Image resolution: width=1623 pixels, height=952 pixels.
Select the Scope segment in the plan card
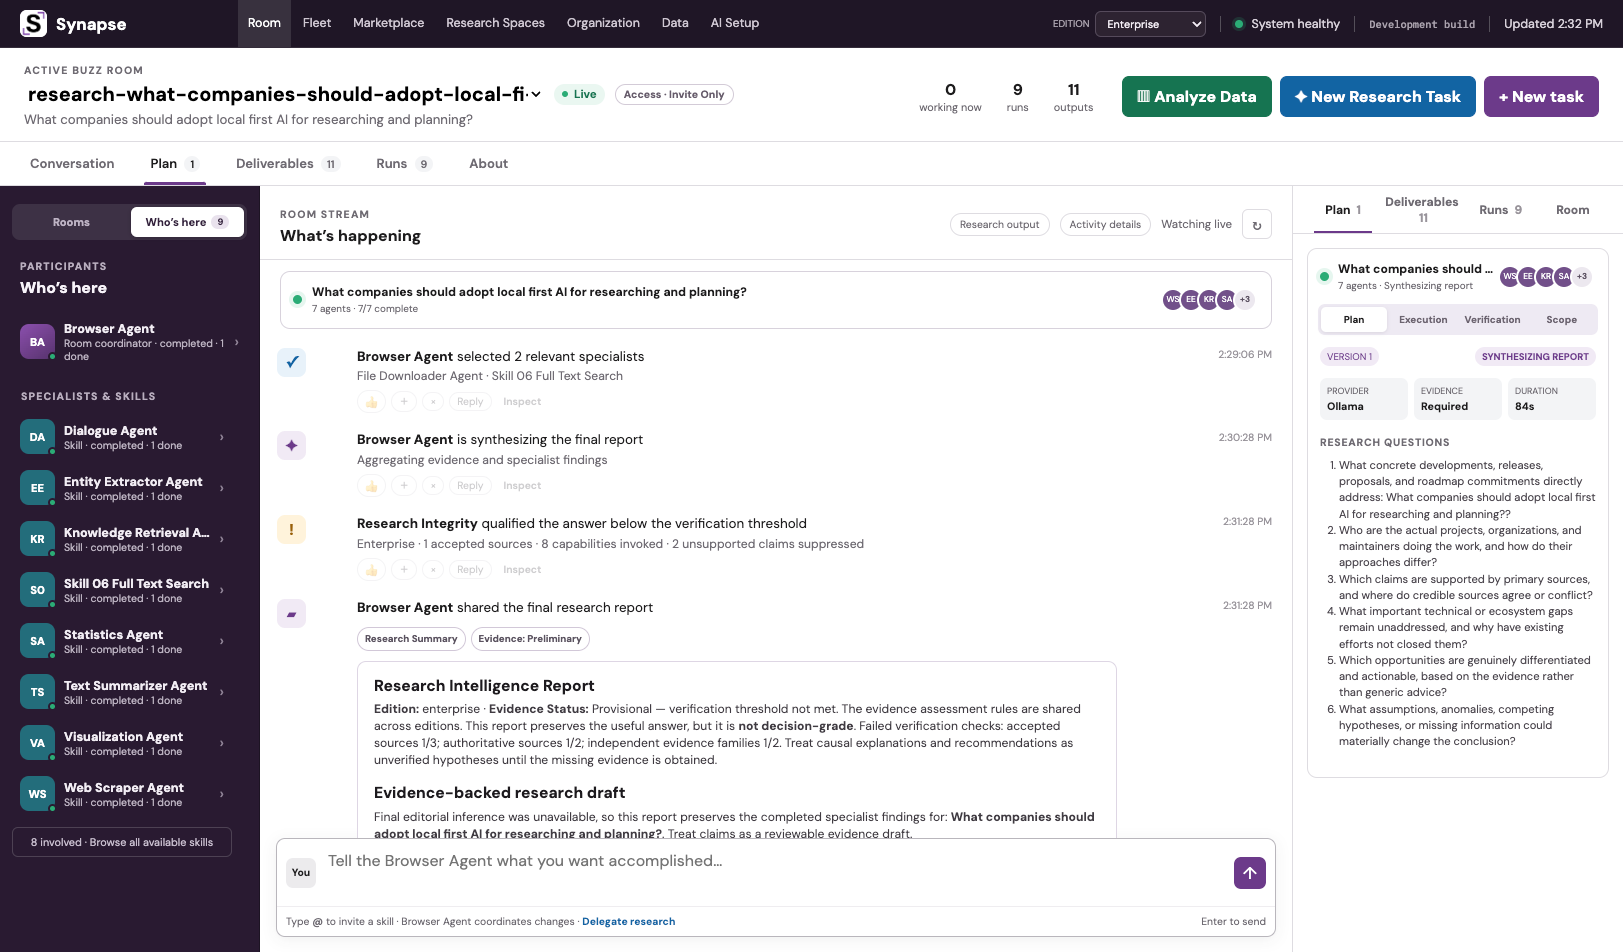1561,320
